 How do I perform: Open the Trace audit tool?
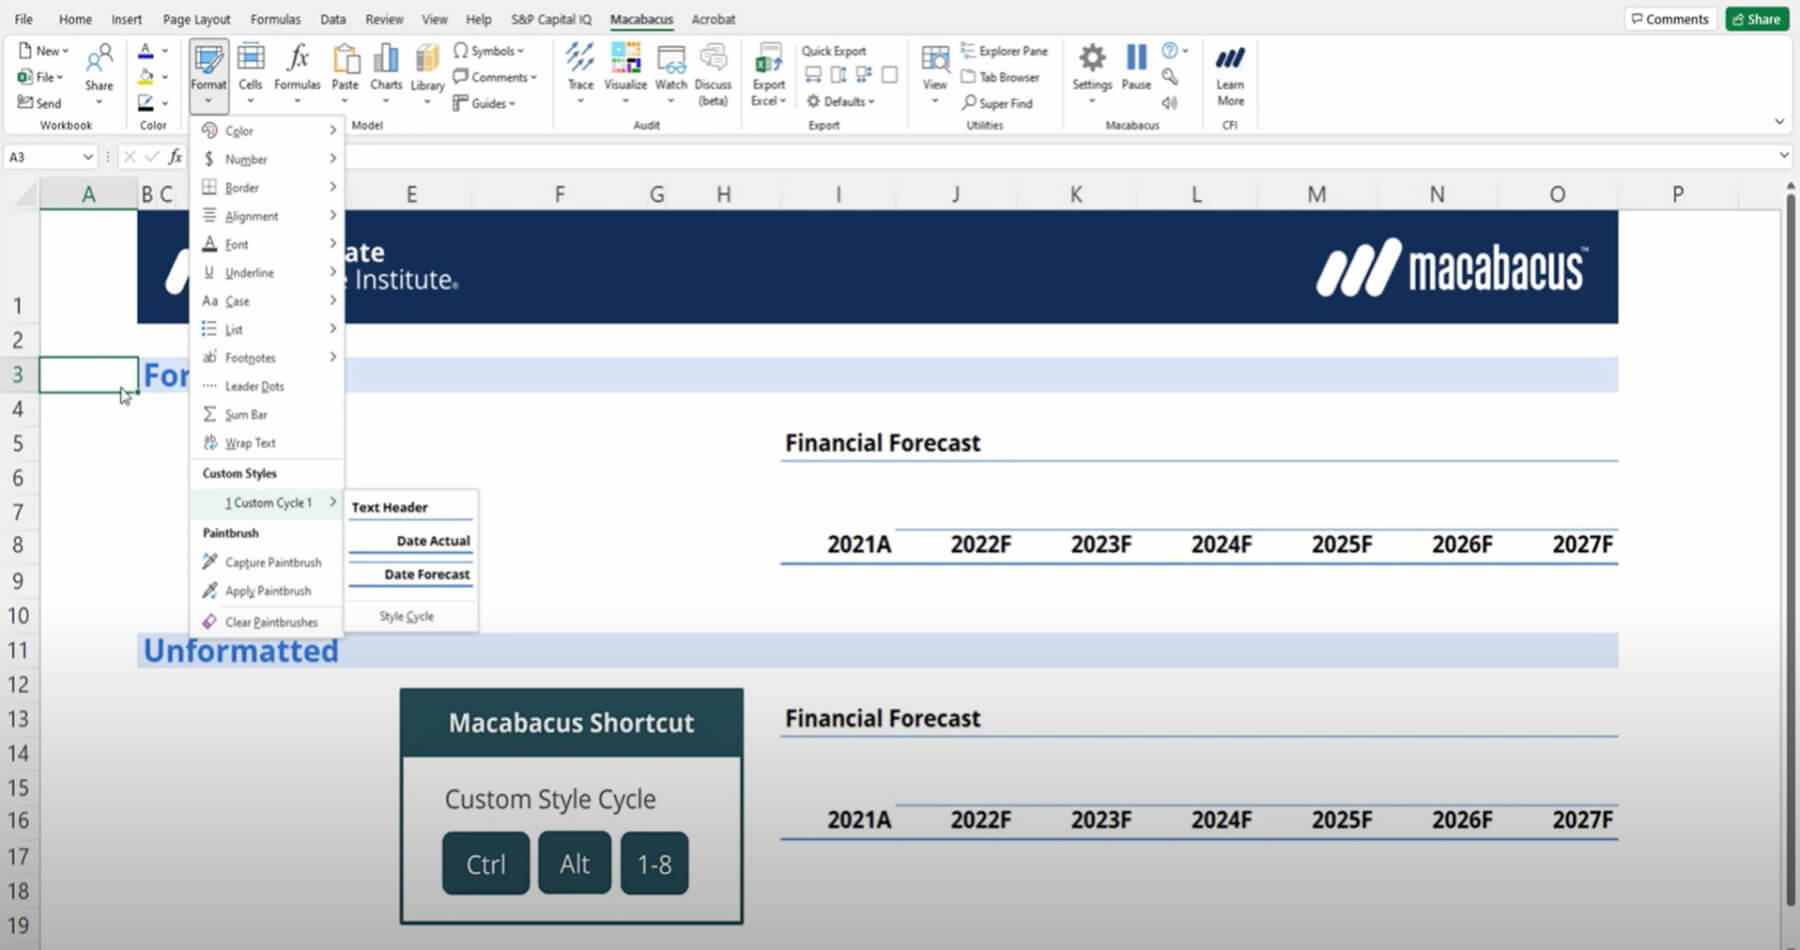pos(580,70)
